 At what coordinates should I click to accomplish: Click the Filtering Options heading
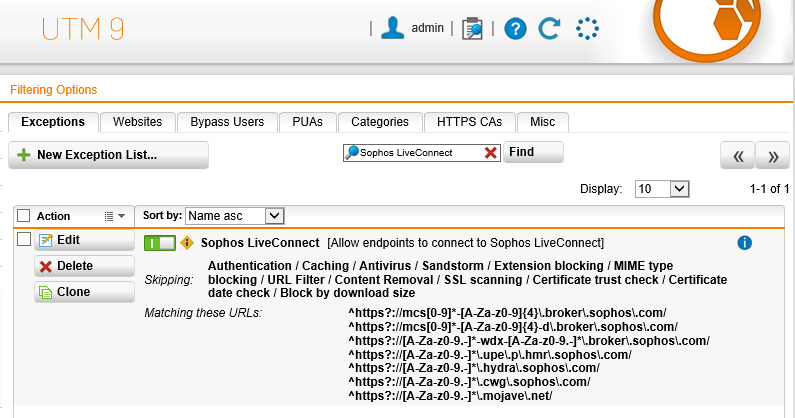tap(54, 90)
